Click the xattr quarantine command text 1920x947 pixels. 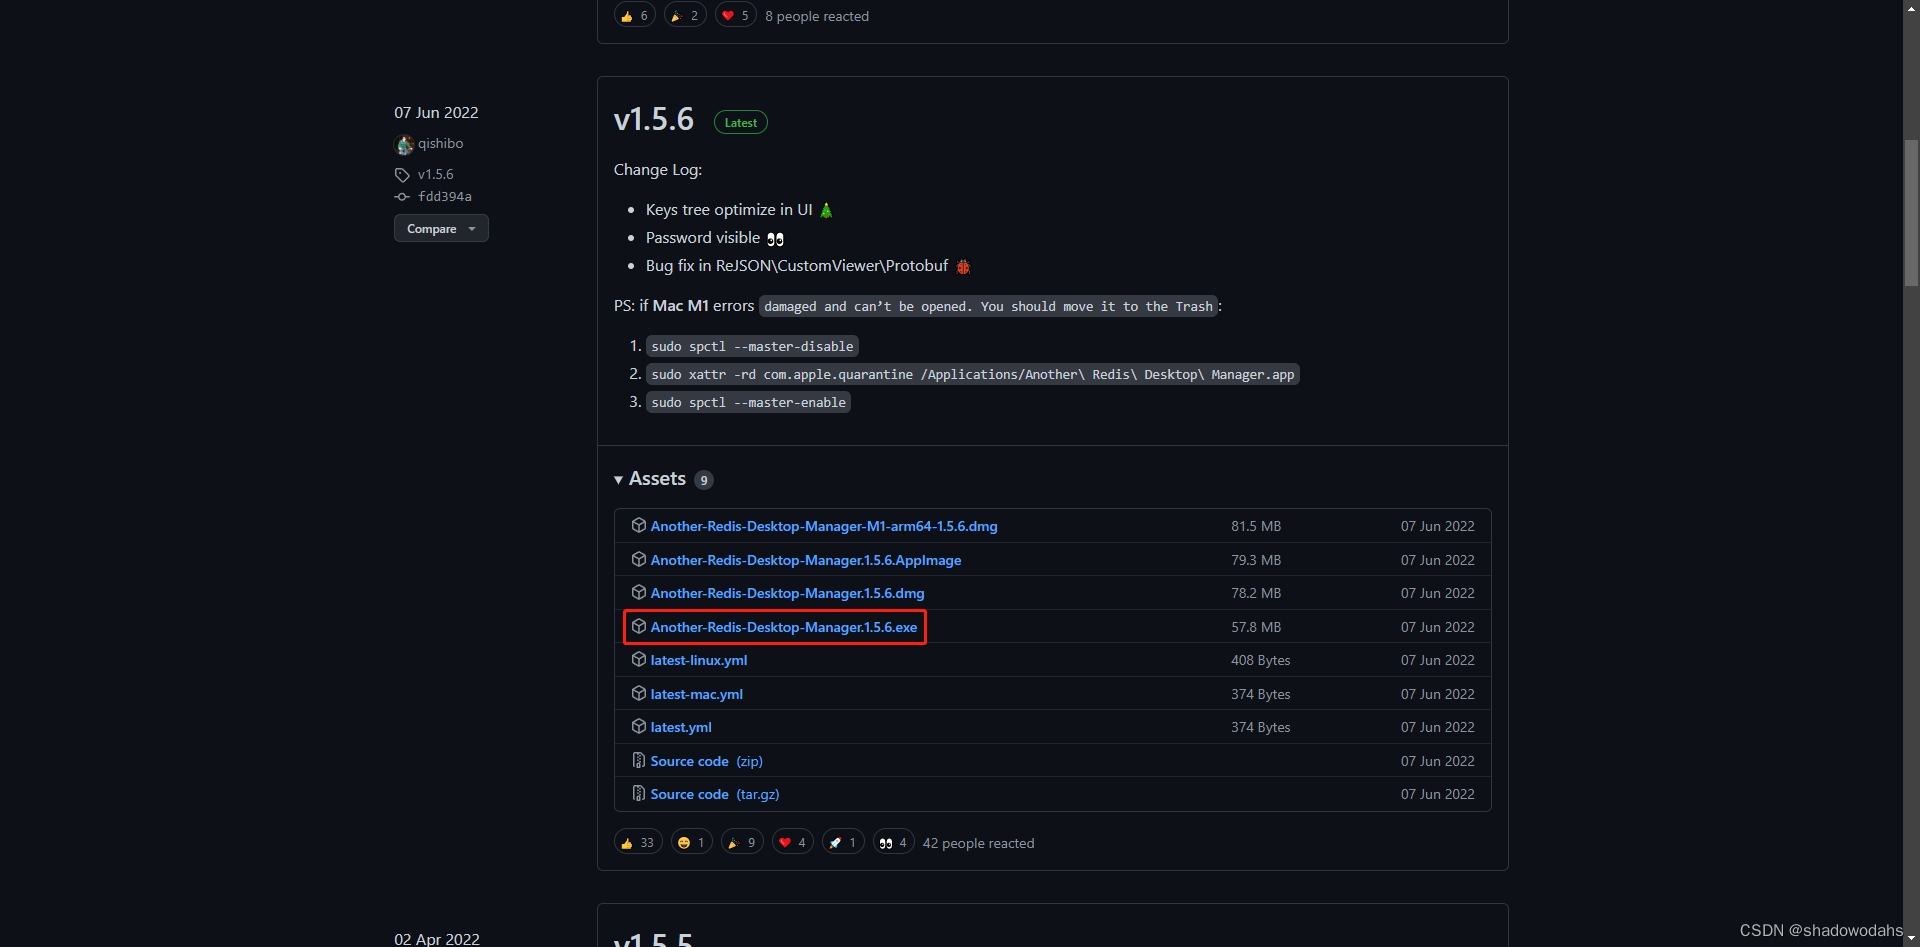[x=973, y=374]
